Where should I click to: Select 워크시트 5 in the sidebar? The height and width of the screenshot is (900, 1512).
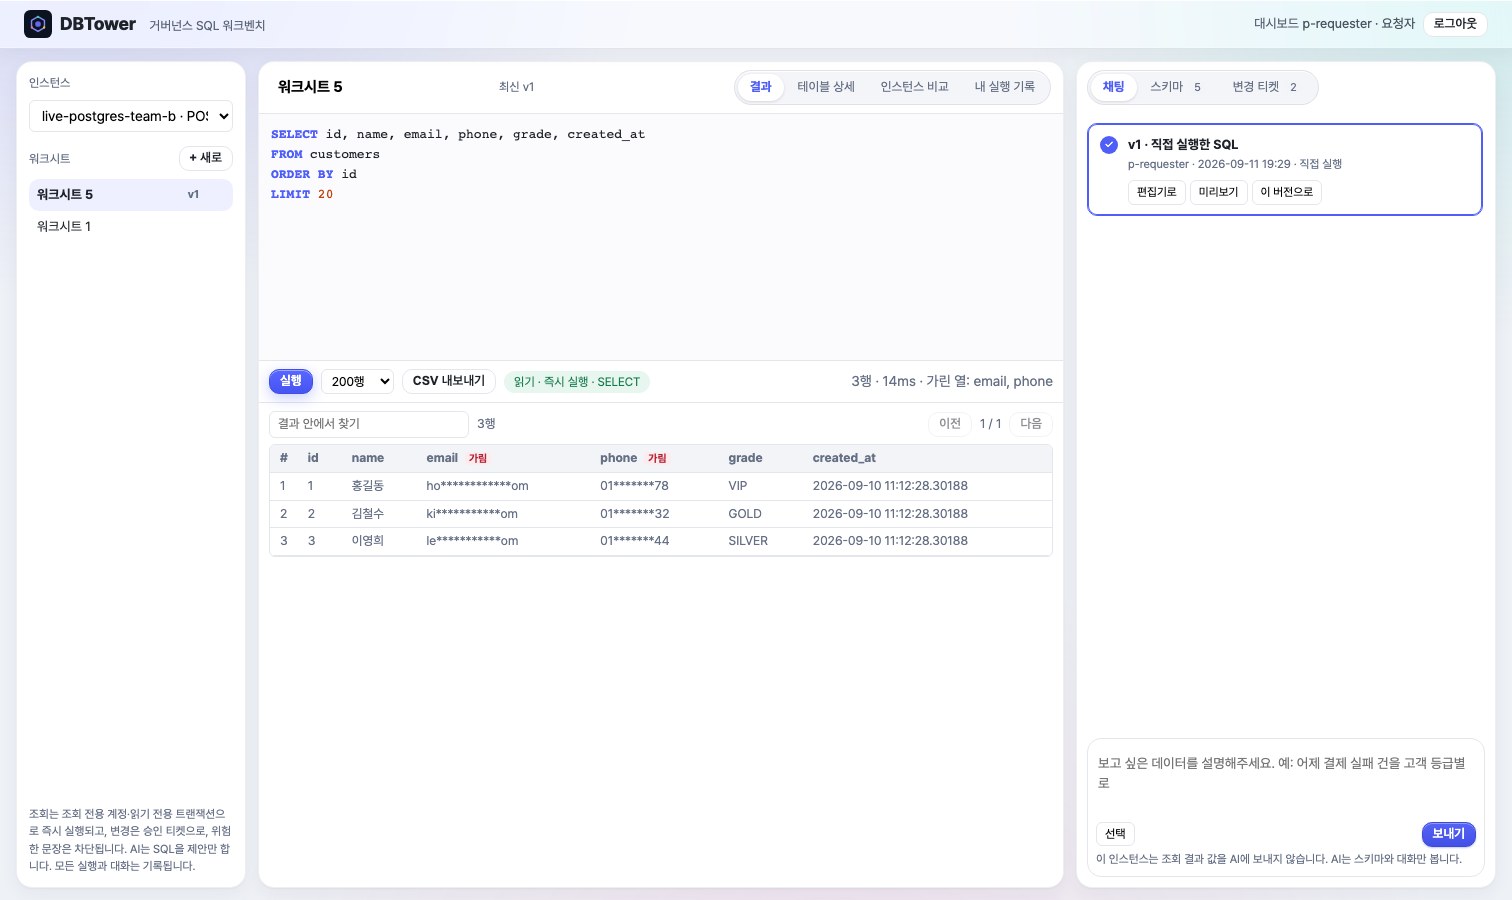pos(131,194)
